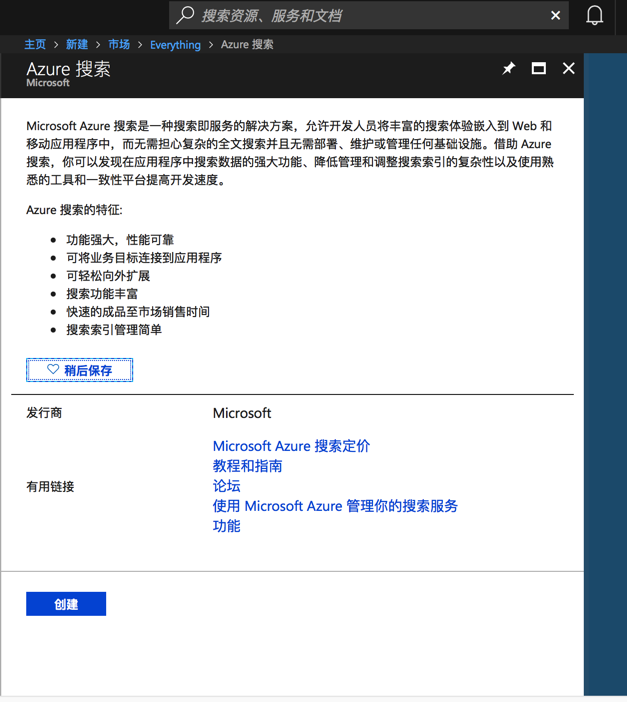Image resolution: width=627 pixels, height=702 pixels.
Task: Open Microsoft Azure 搜索定价 link
Action: coord(291,446)
